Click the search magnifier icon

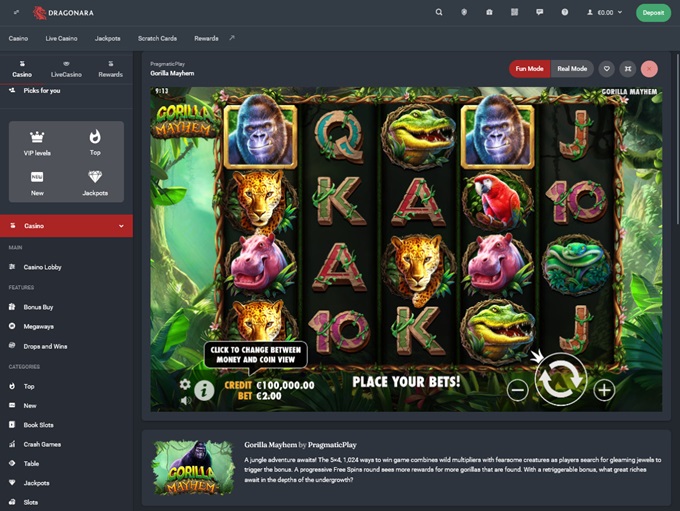click(x=439, y=13)
